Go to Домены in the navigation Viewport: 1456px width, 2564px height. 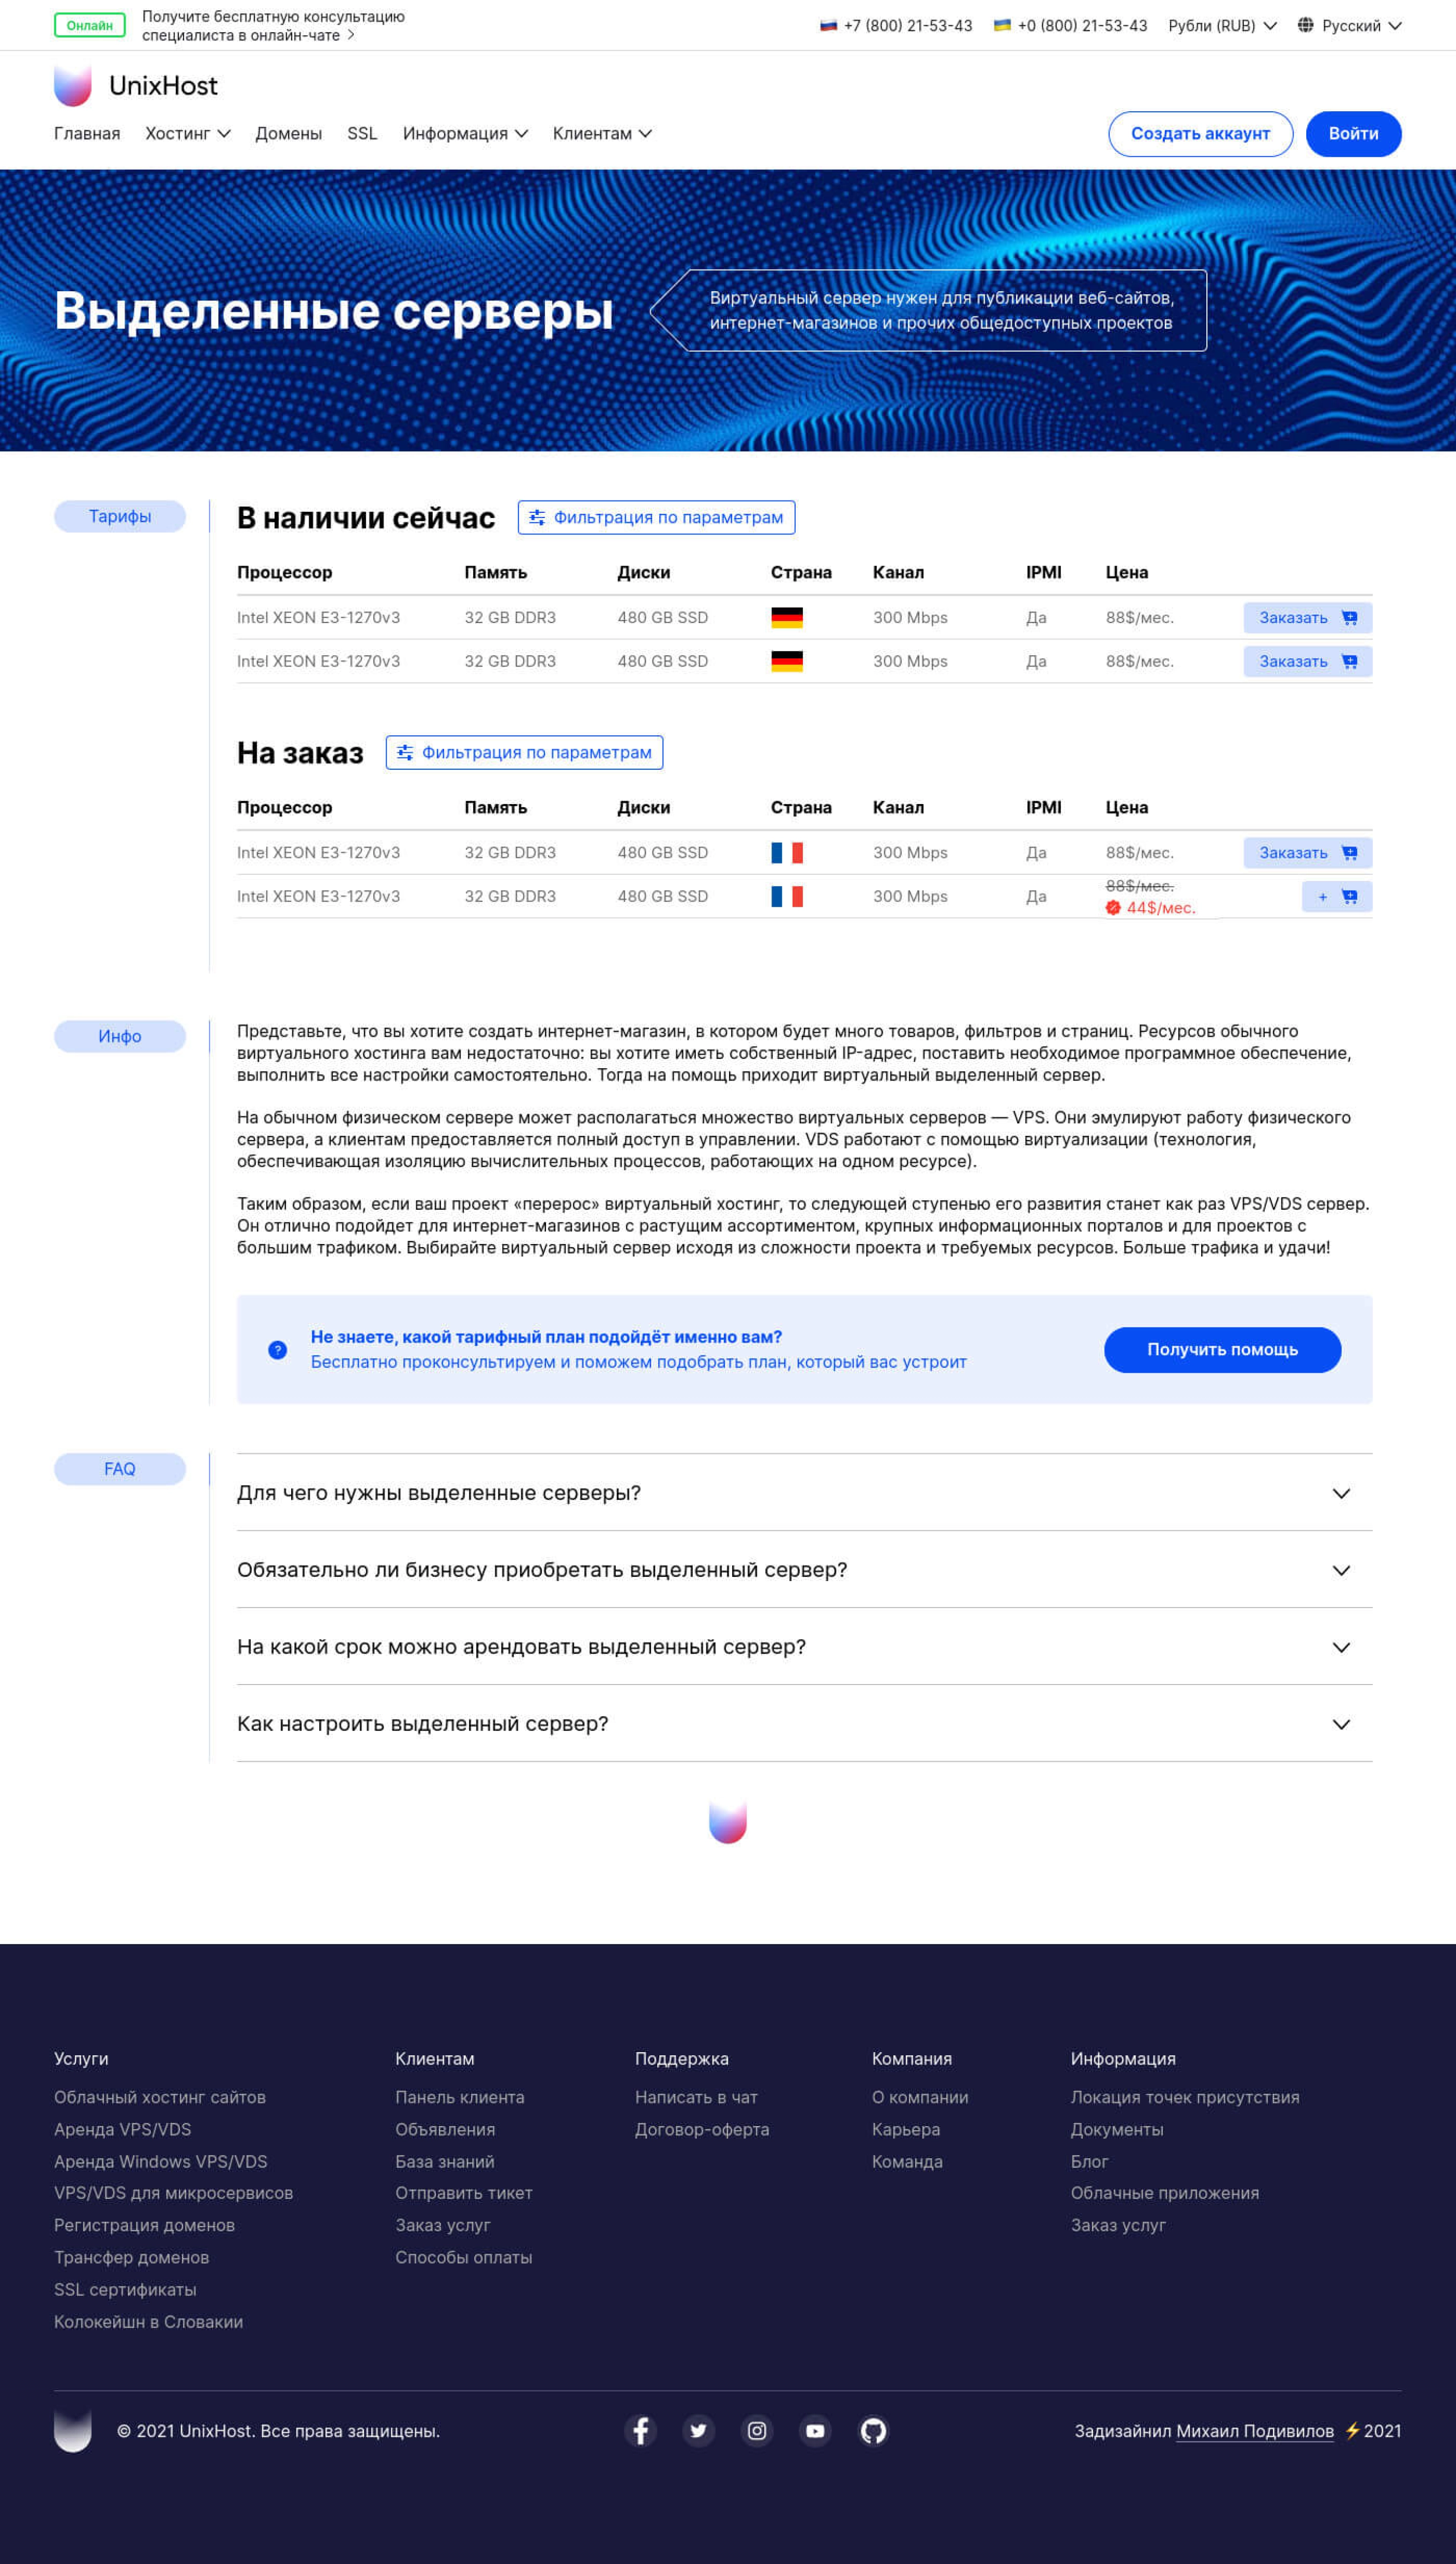[288, 134]
